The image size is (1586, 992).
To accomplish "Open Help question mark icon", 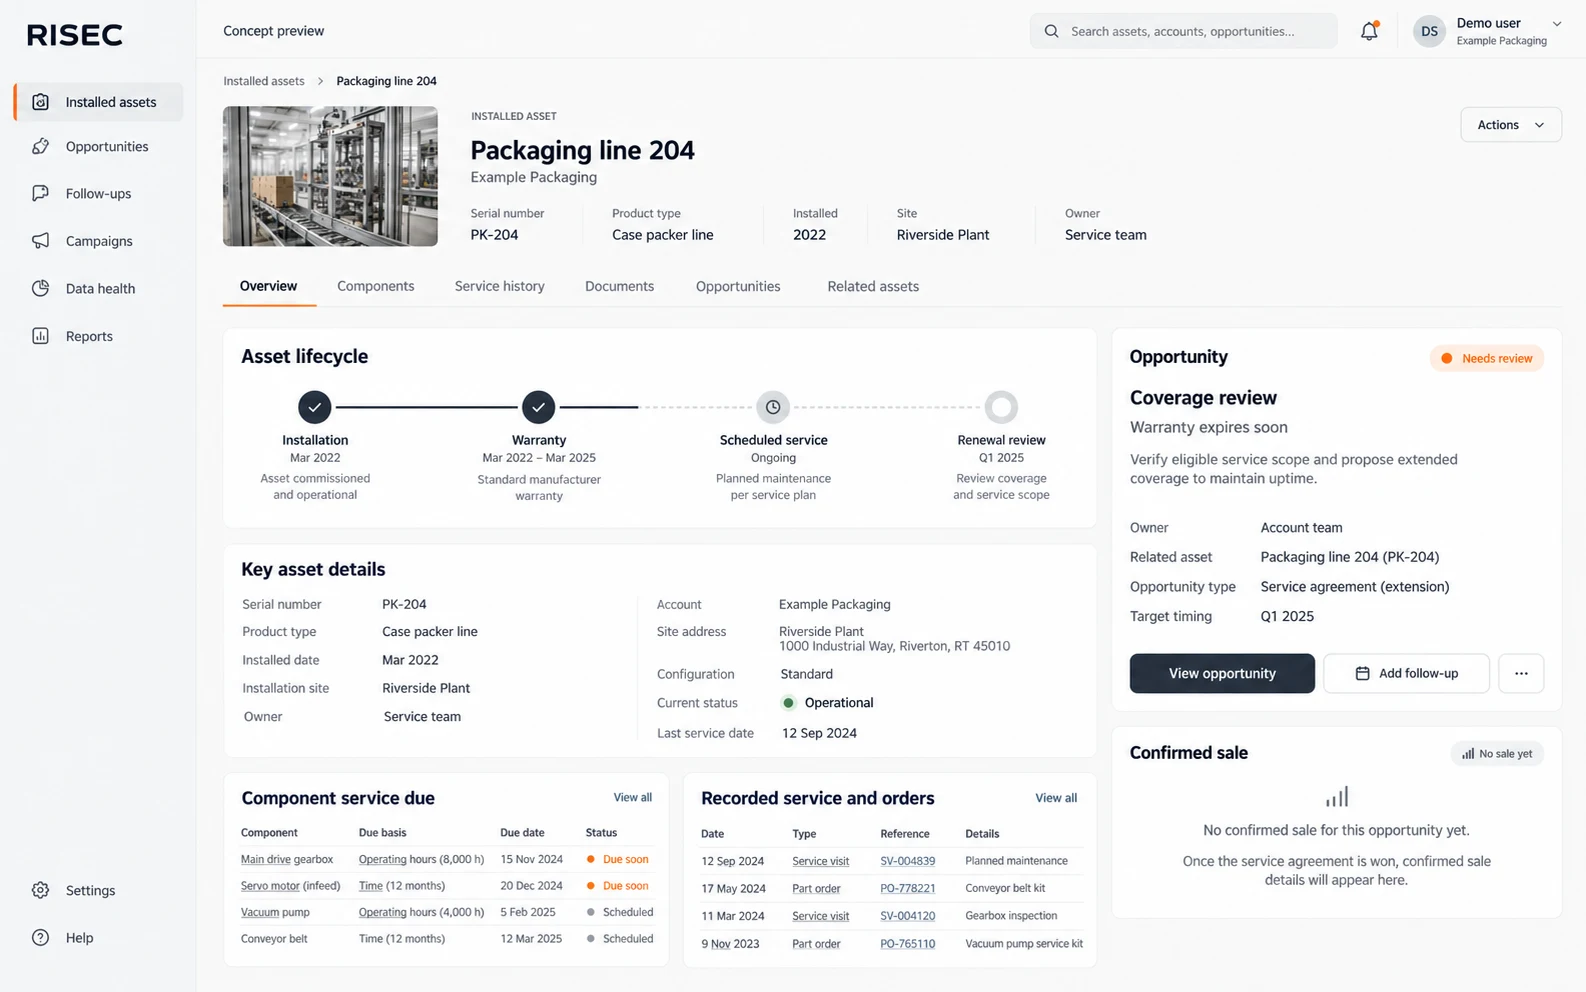I will tap(40, 938).
